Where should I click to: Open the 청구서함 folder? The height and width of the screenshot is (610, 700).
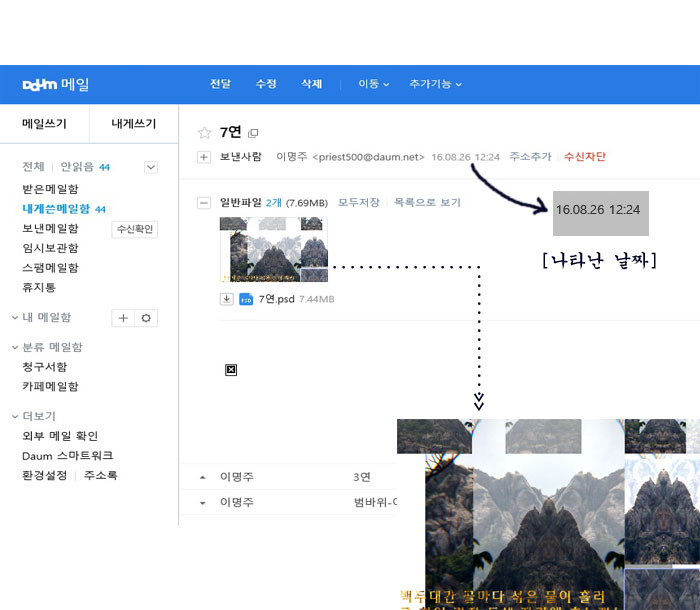pos(45,367)
